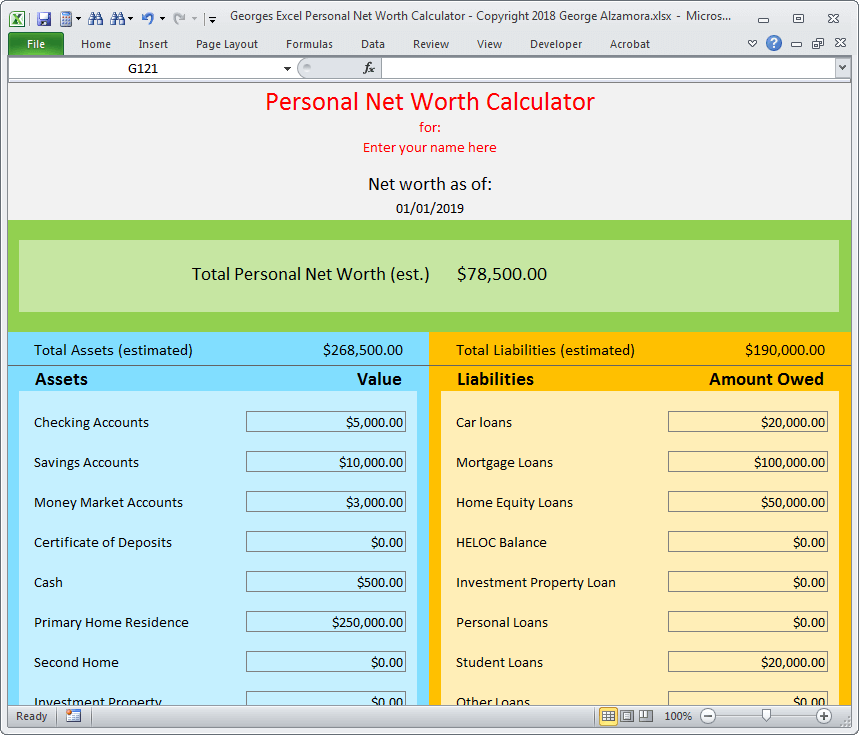
Task: Expand the formula bar
Action: 842,68
